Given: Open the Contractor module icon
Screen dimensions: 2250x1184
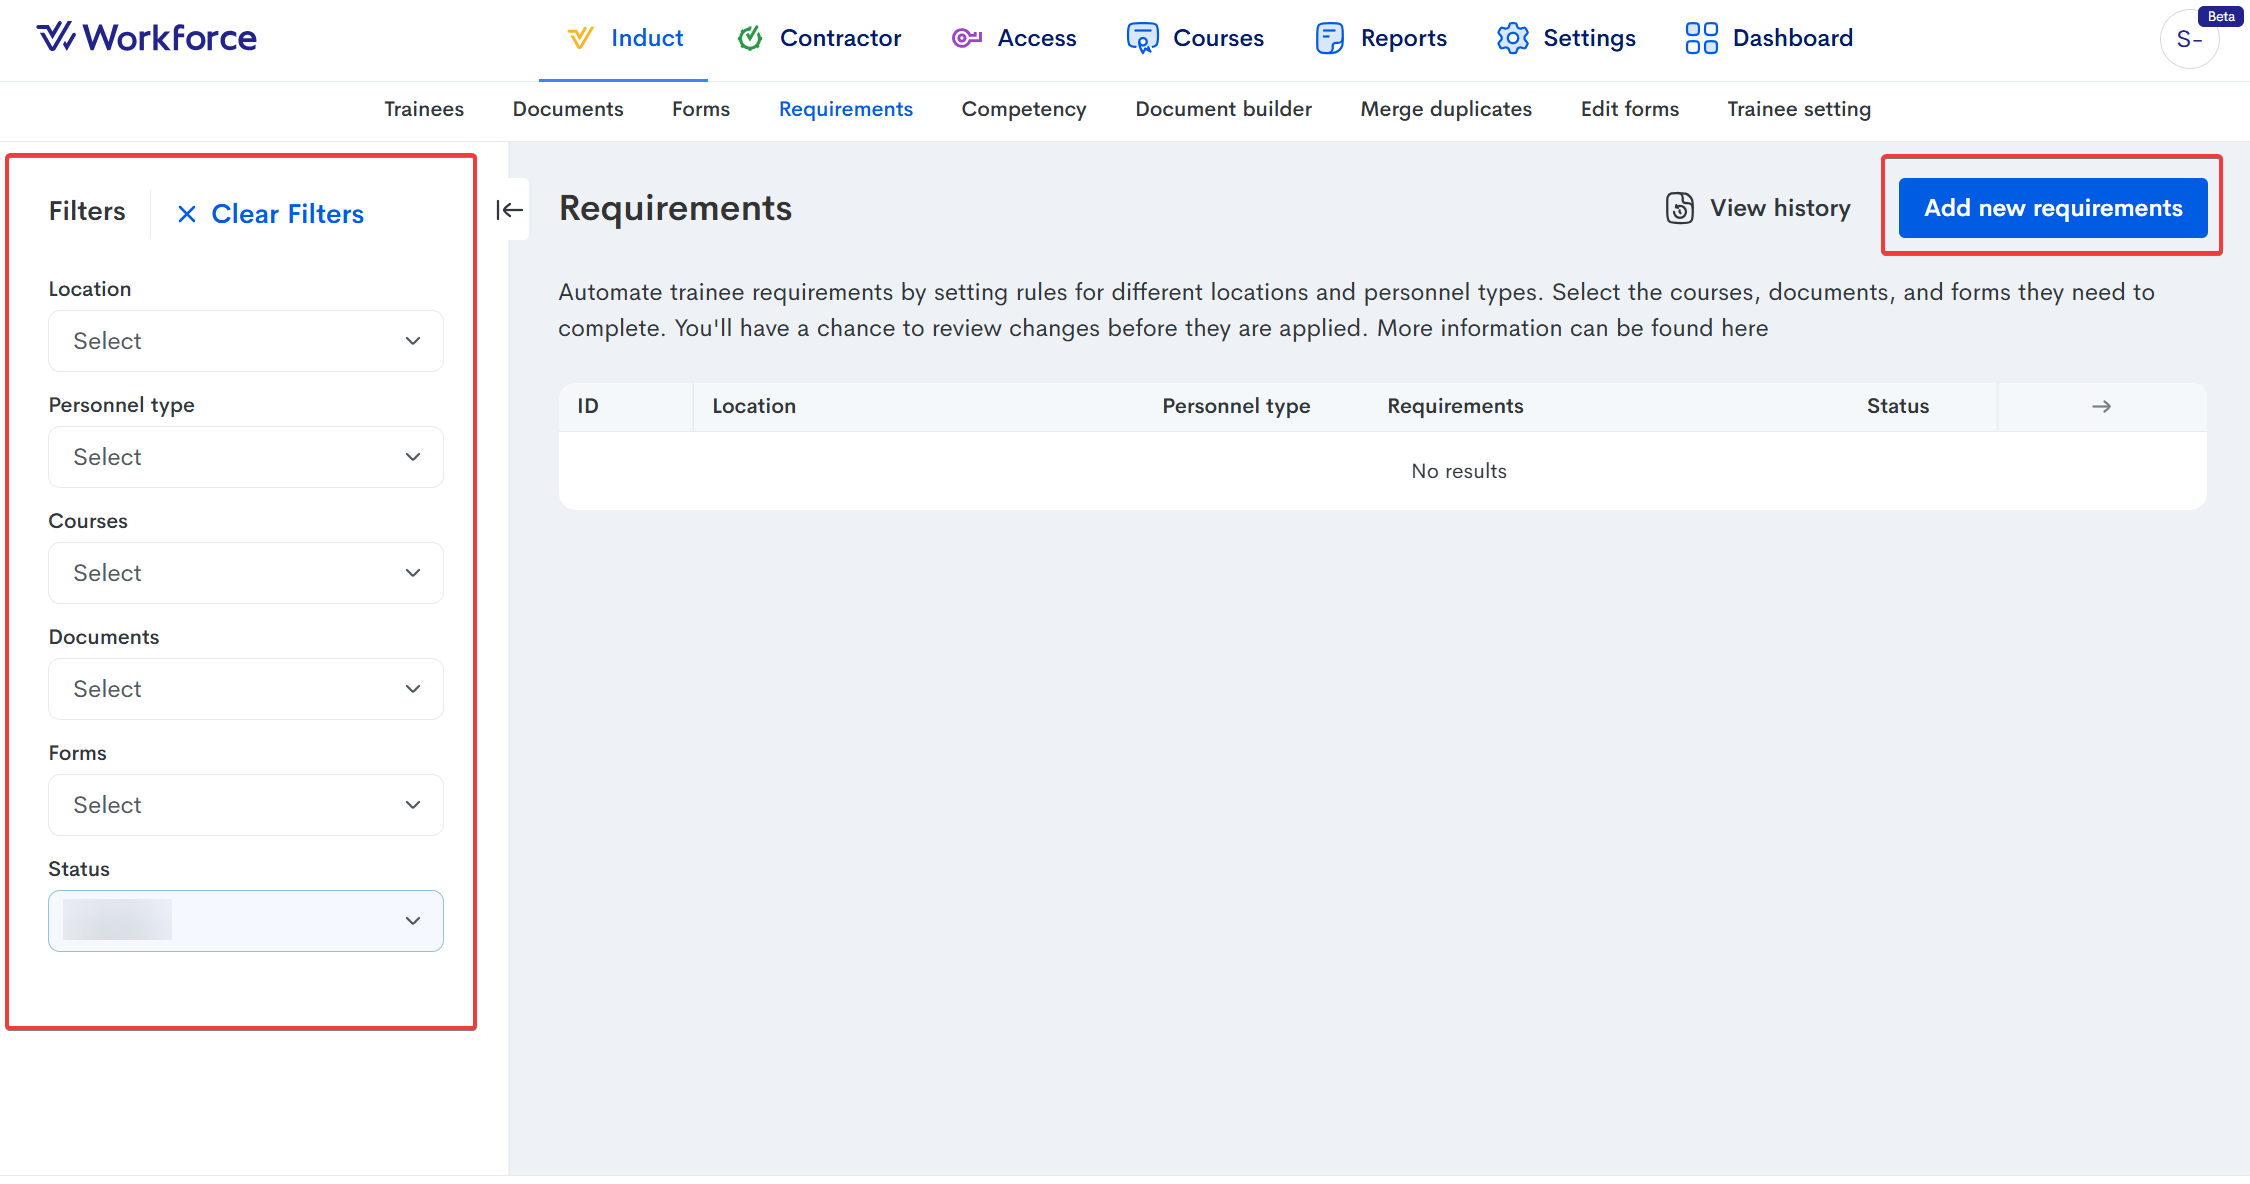Looking at the screenshot, I should 749,38.
